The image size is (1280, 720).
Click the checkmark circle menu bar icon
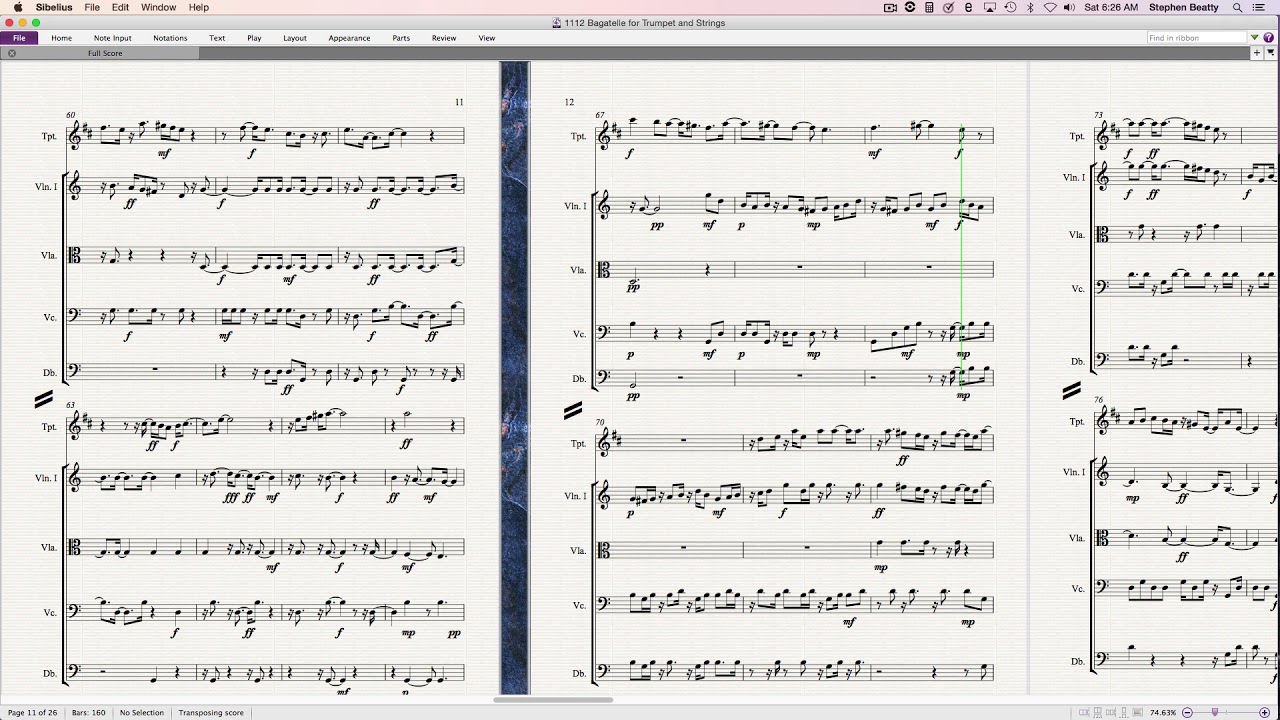[x=948, y=7]
